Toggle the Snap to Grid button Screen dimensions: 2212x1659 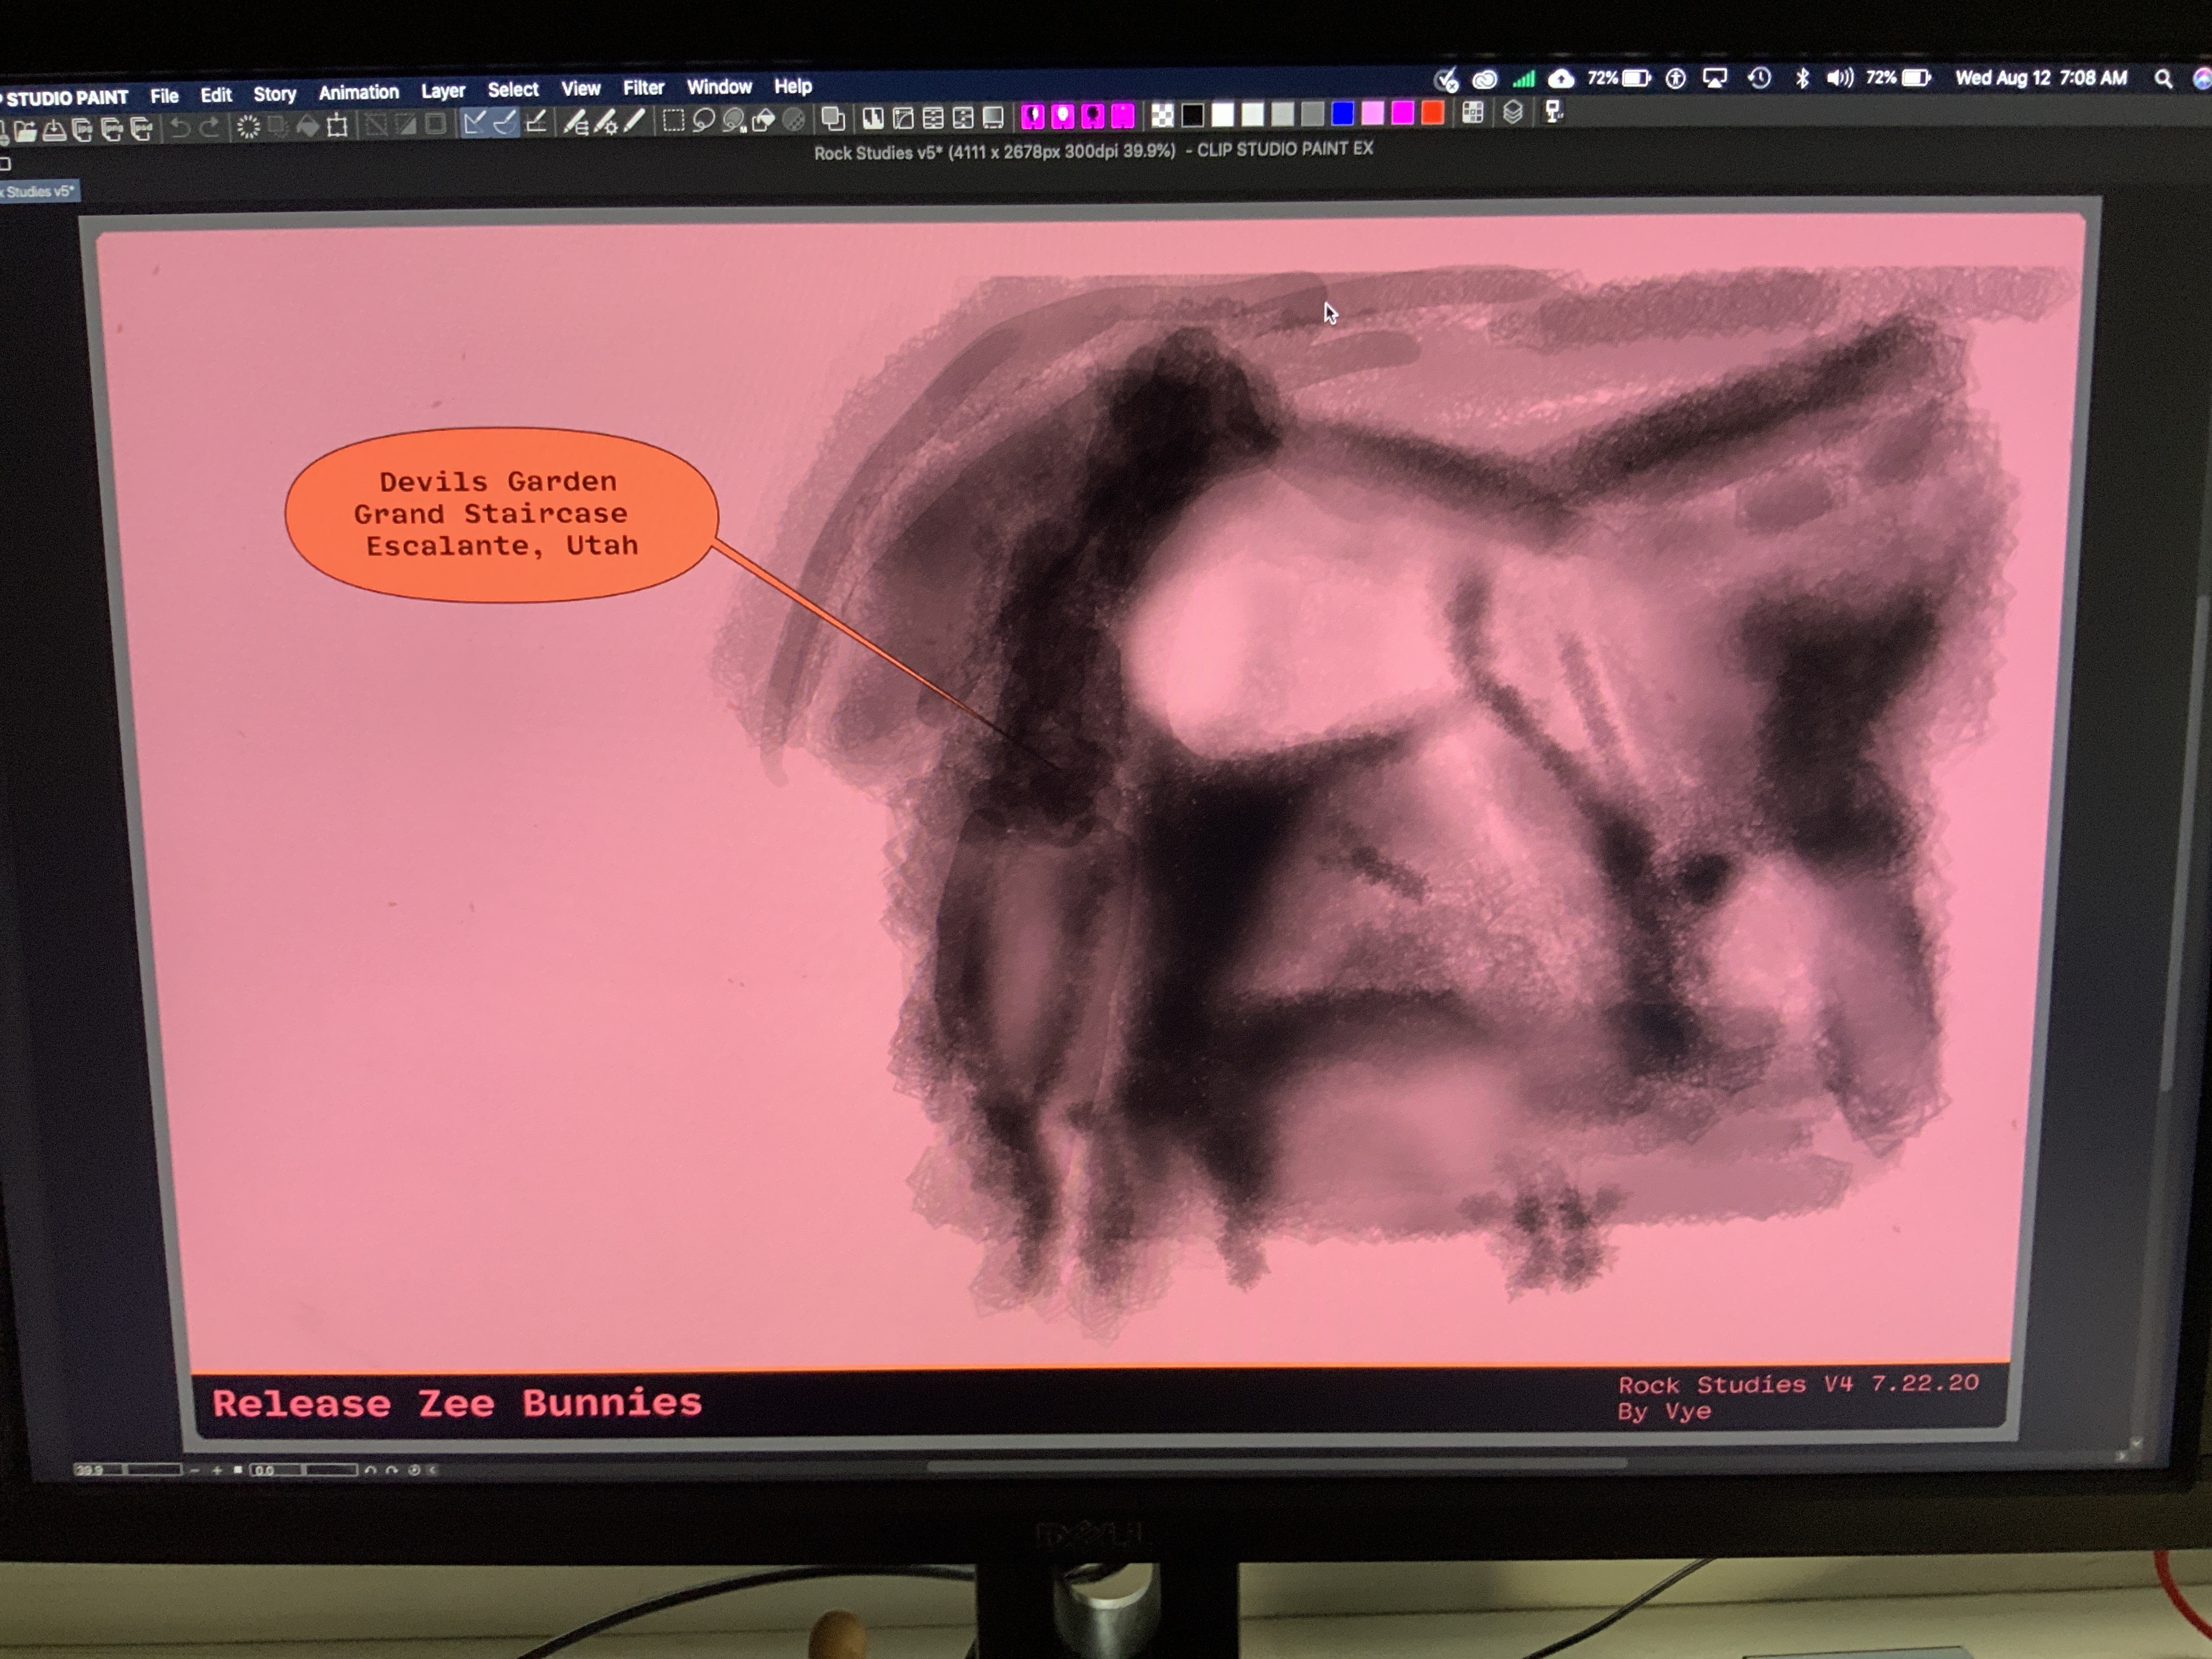(536, 122)
